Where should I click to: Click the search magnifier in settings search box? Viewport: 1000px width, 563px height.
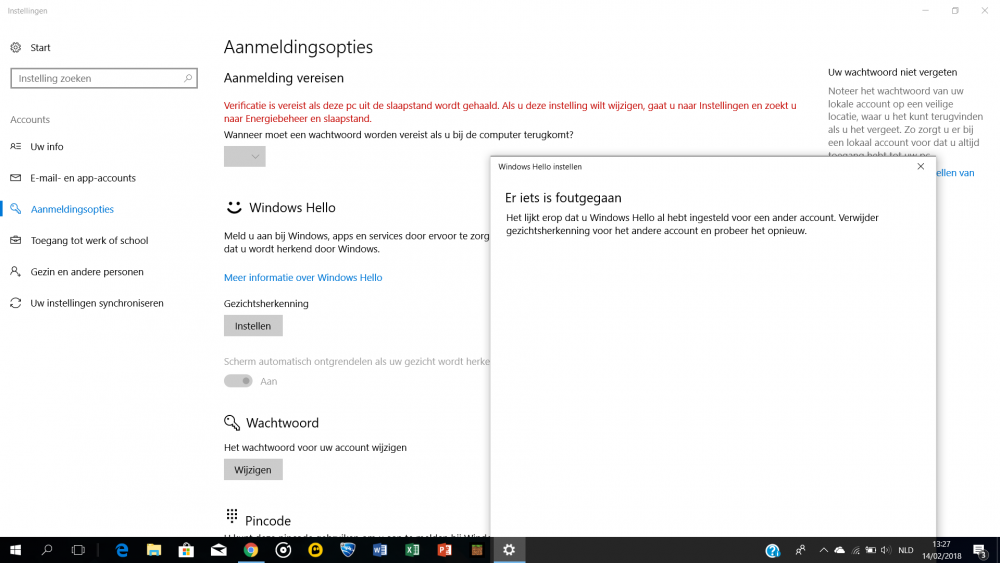[188, 78]
